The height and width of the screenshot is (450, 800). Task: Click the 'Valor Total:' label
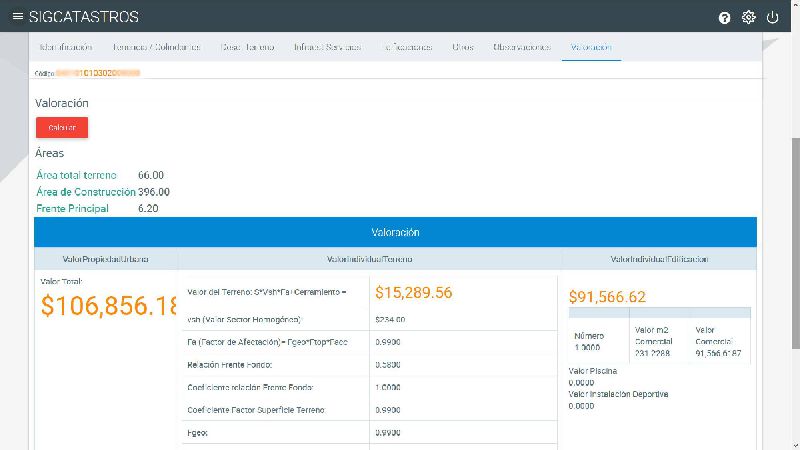pos(61,281)
